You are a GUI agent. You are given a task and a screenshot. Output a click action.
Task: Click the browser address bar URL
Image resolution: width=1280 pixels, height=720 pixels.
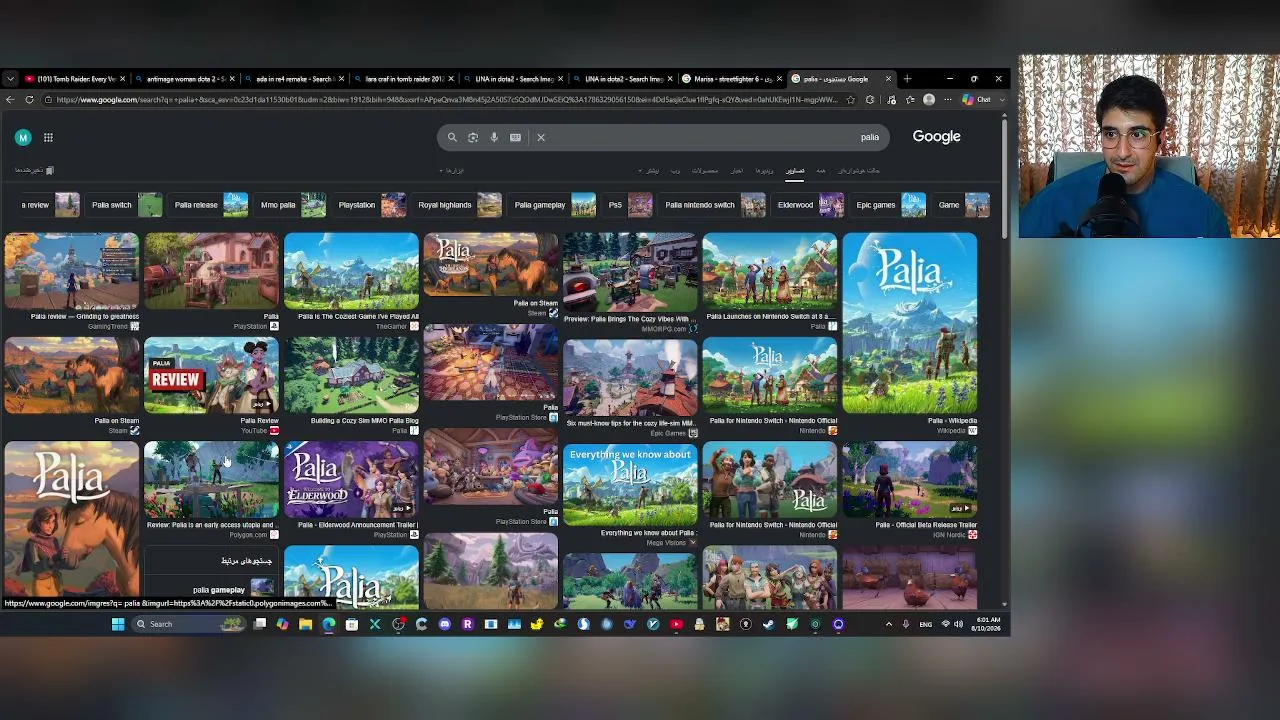coord(447,100)
